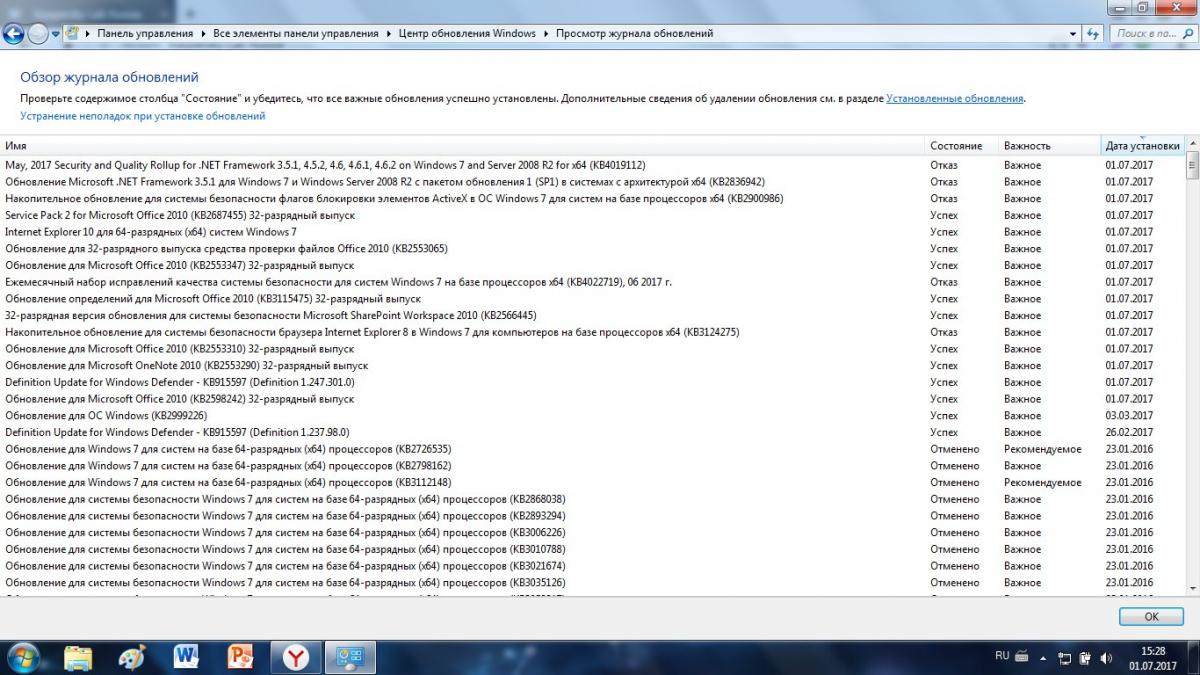Select the Office 2010 KB2553347 row

point(593,265)
